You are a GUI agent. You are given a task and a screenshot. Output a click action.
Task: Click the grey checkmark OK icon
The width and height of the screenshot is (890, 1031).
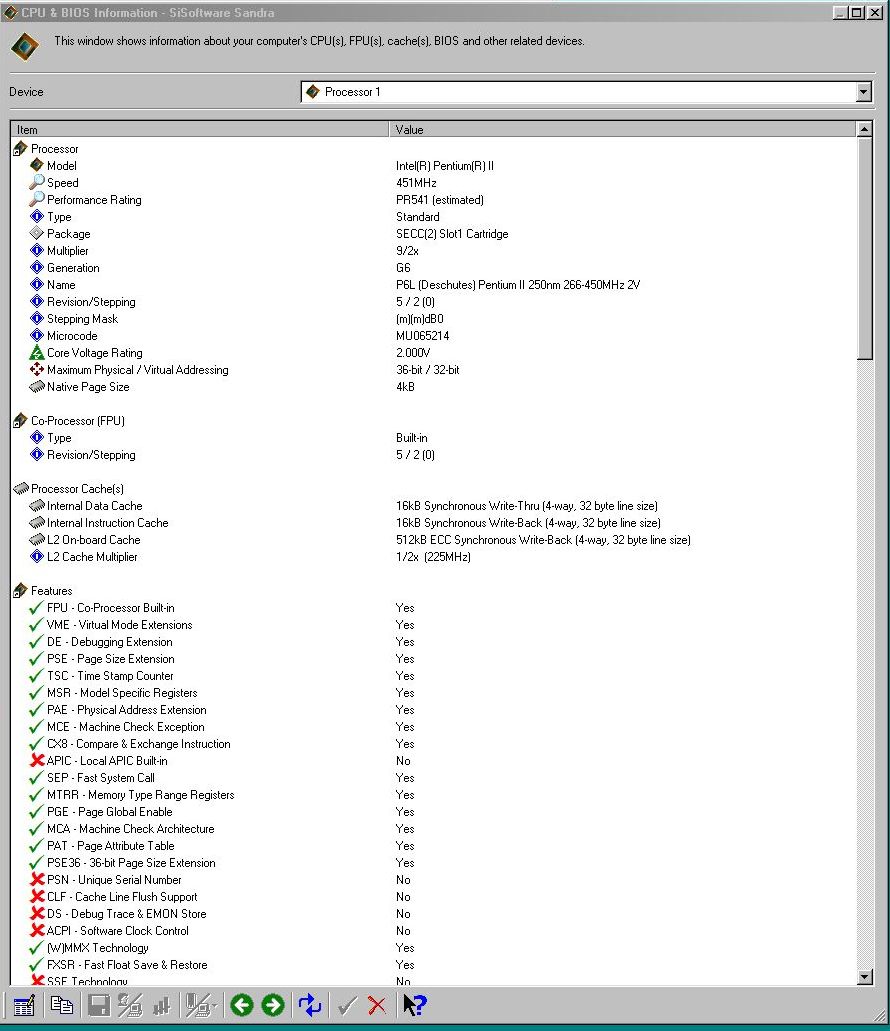point(346,1005)
